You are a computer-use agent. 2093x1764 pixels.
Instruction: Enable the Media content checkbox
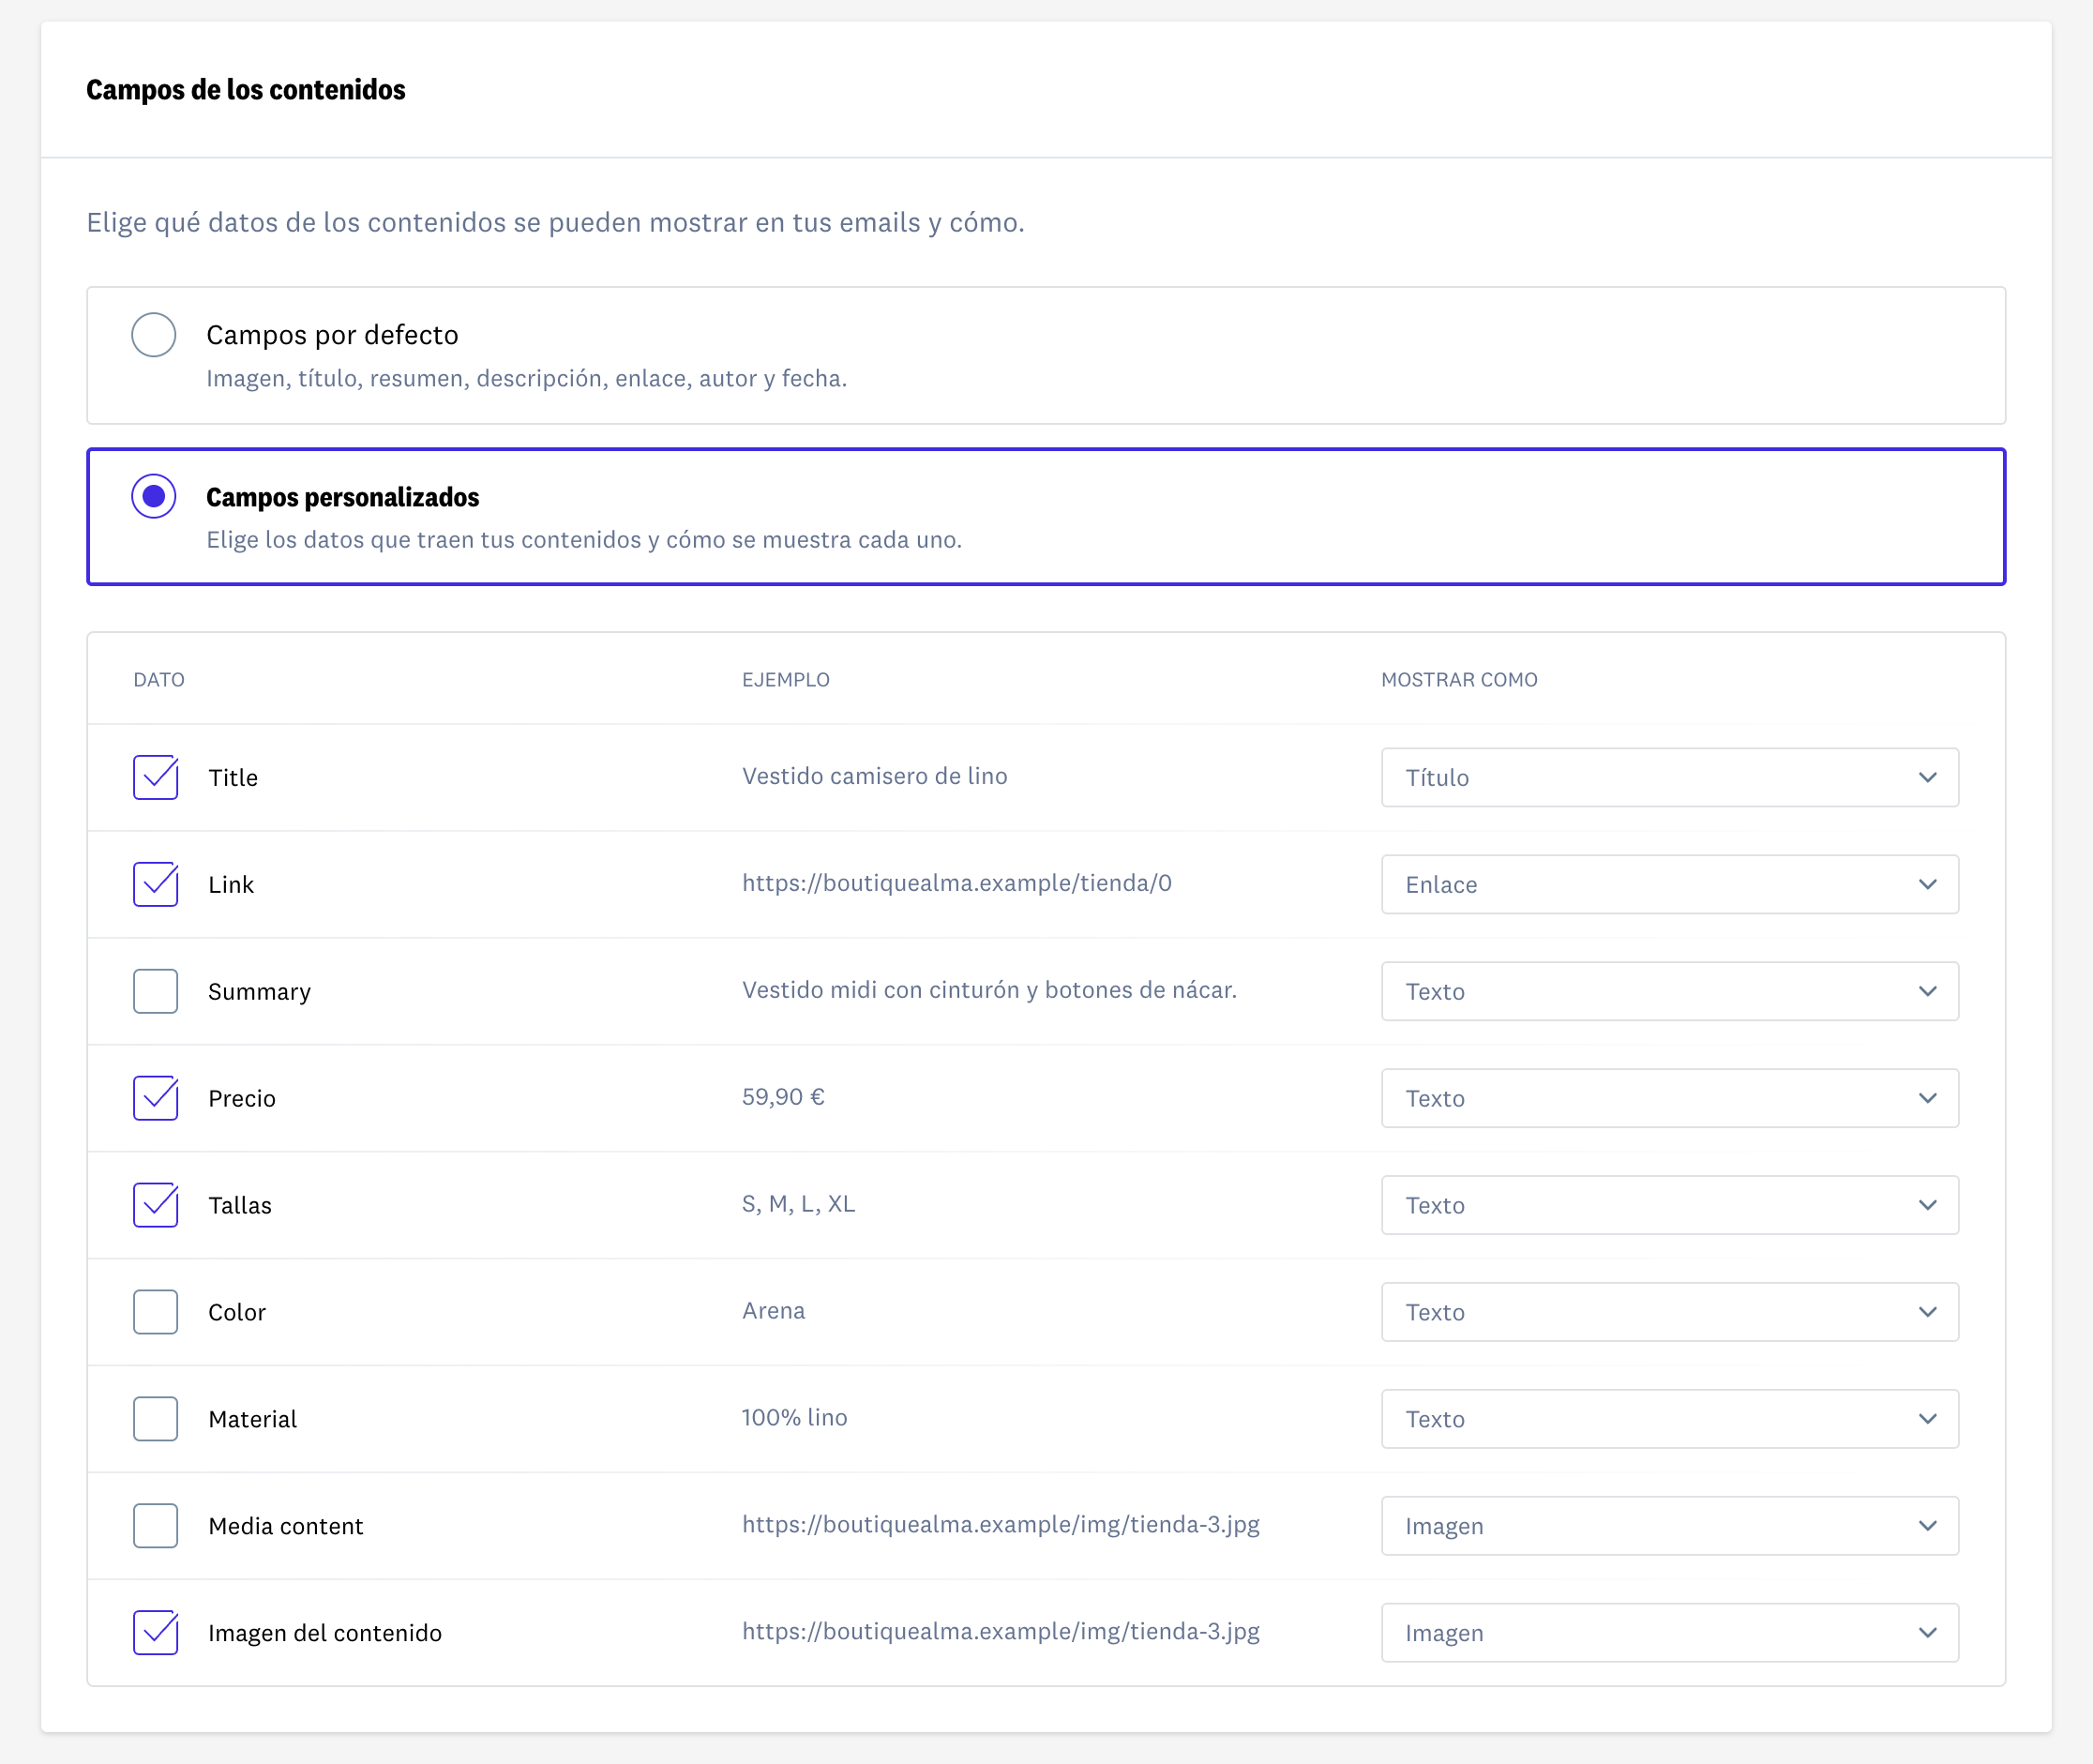[x=156, y=1526]
